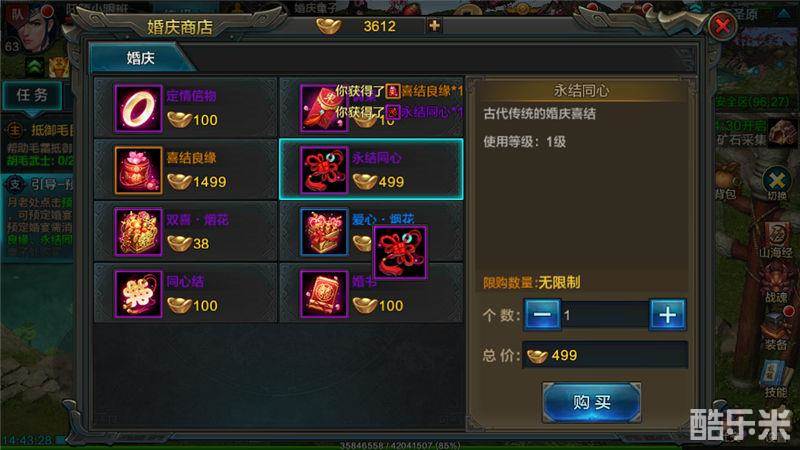
Task: Open the 背包 backpack icon
Action: 726,184
